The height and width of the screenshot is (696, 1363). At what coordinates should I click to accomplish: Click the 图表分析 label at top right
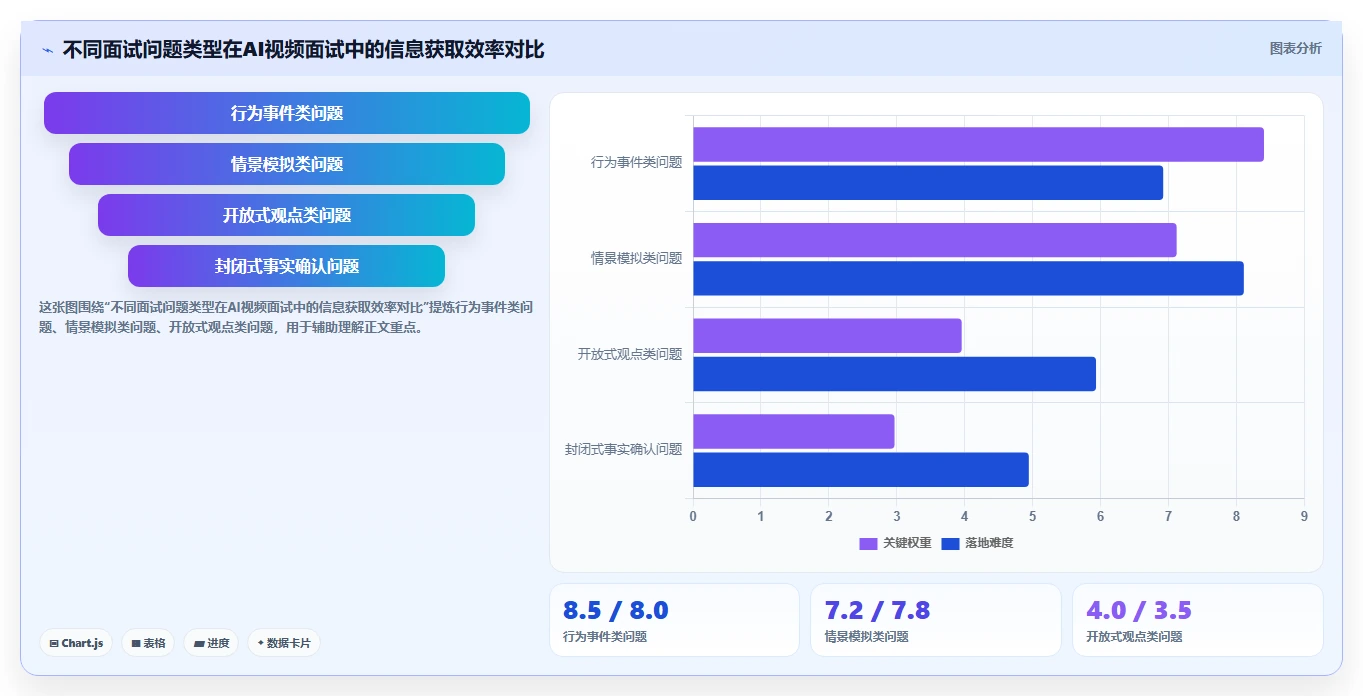[x=1295, y=49]
